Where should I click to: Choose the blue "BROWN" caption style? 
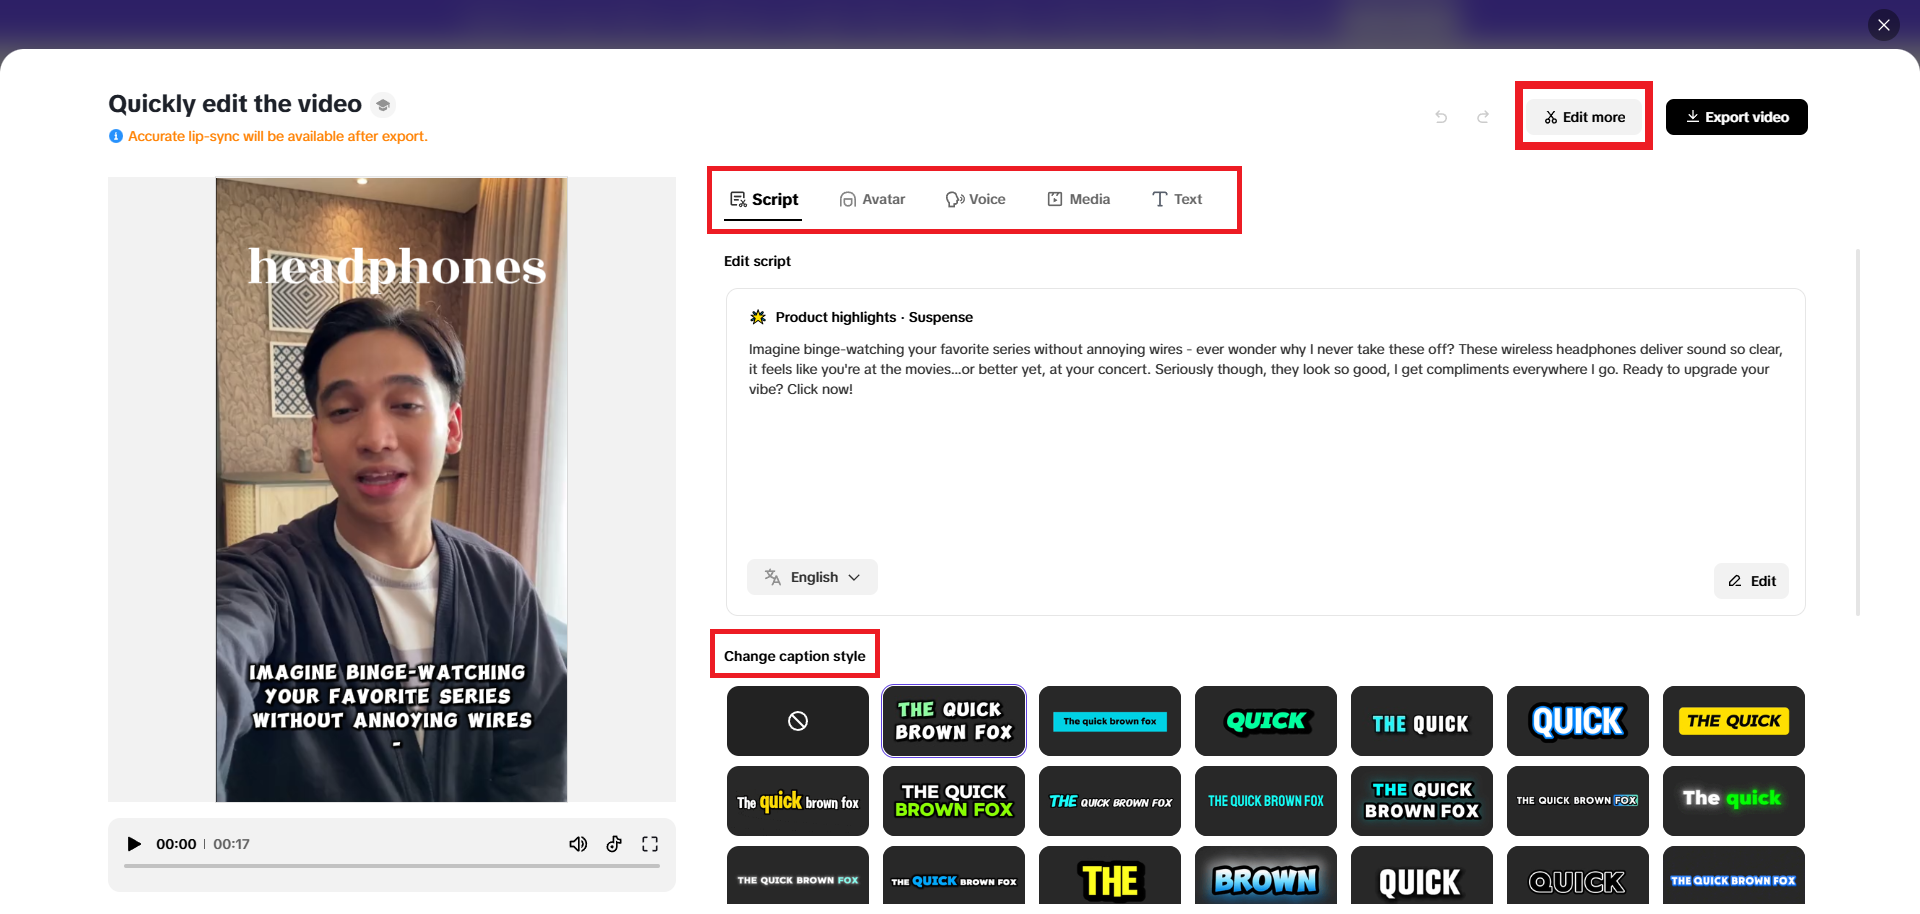pos(1266,878)
